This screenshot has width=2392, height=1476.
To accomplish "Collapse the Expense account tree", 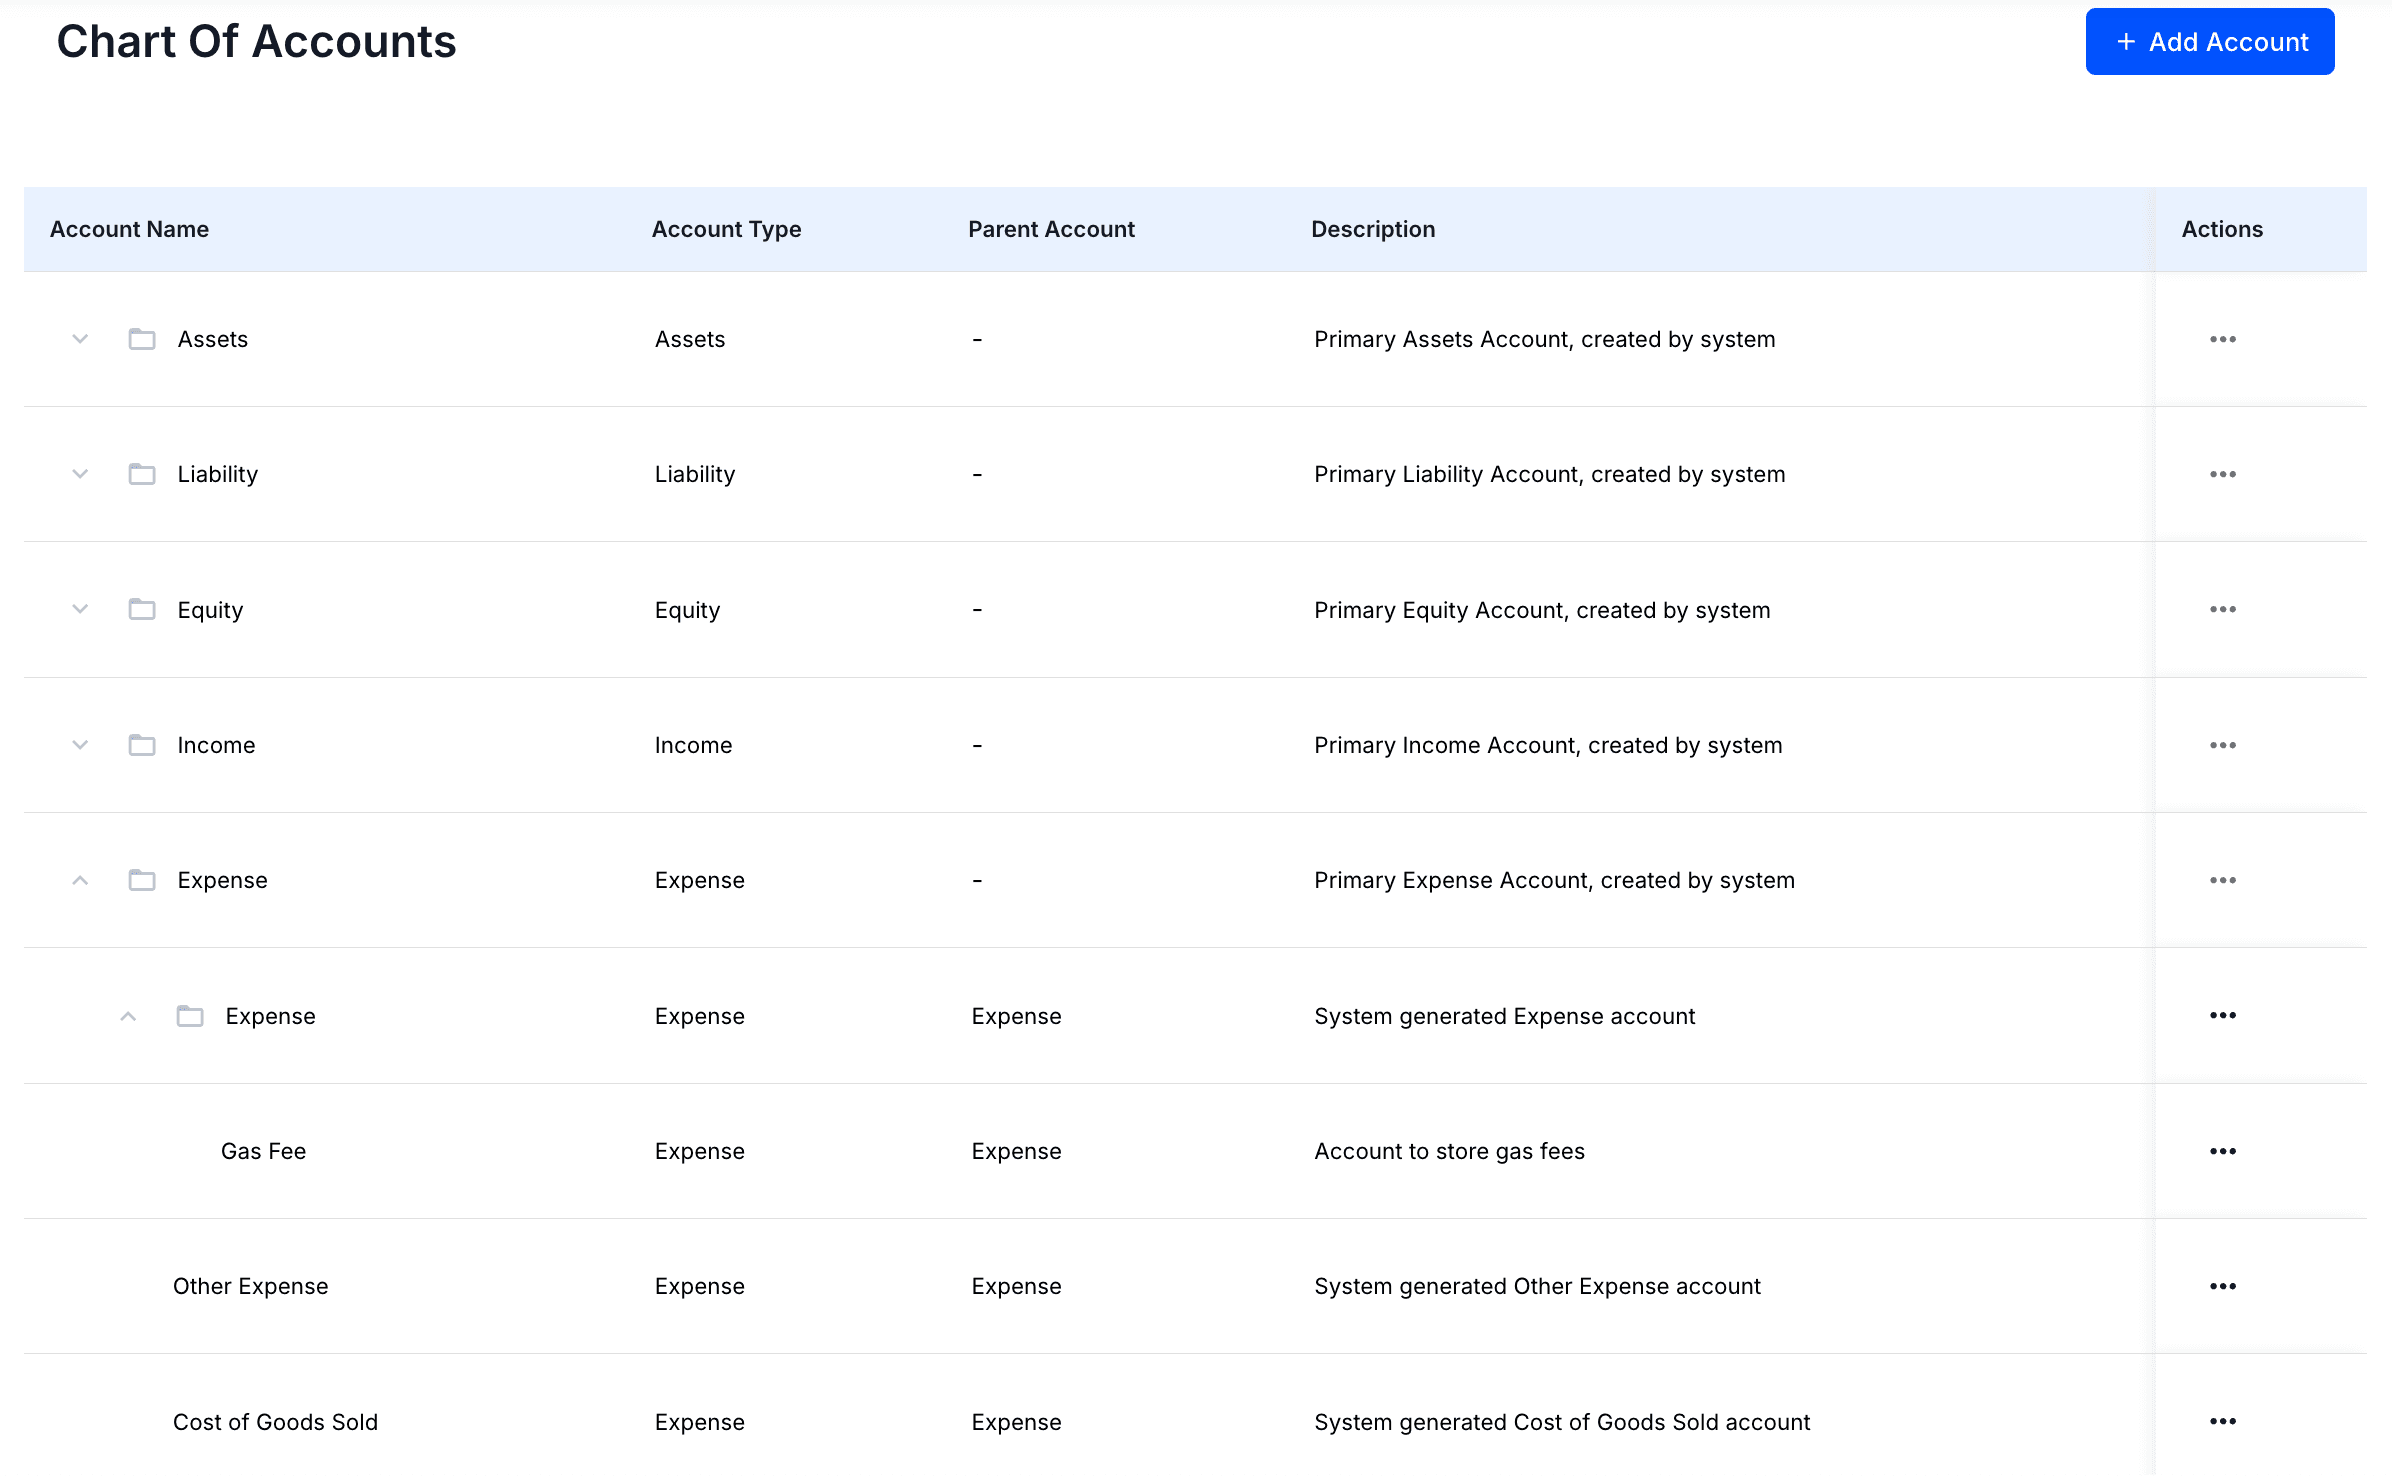I will coord(80,880).
